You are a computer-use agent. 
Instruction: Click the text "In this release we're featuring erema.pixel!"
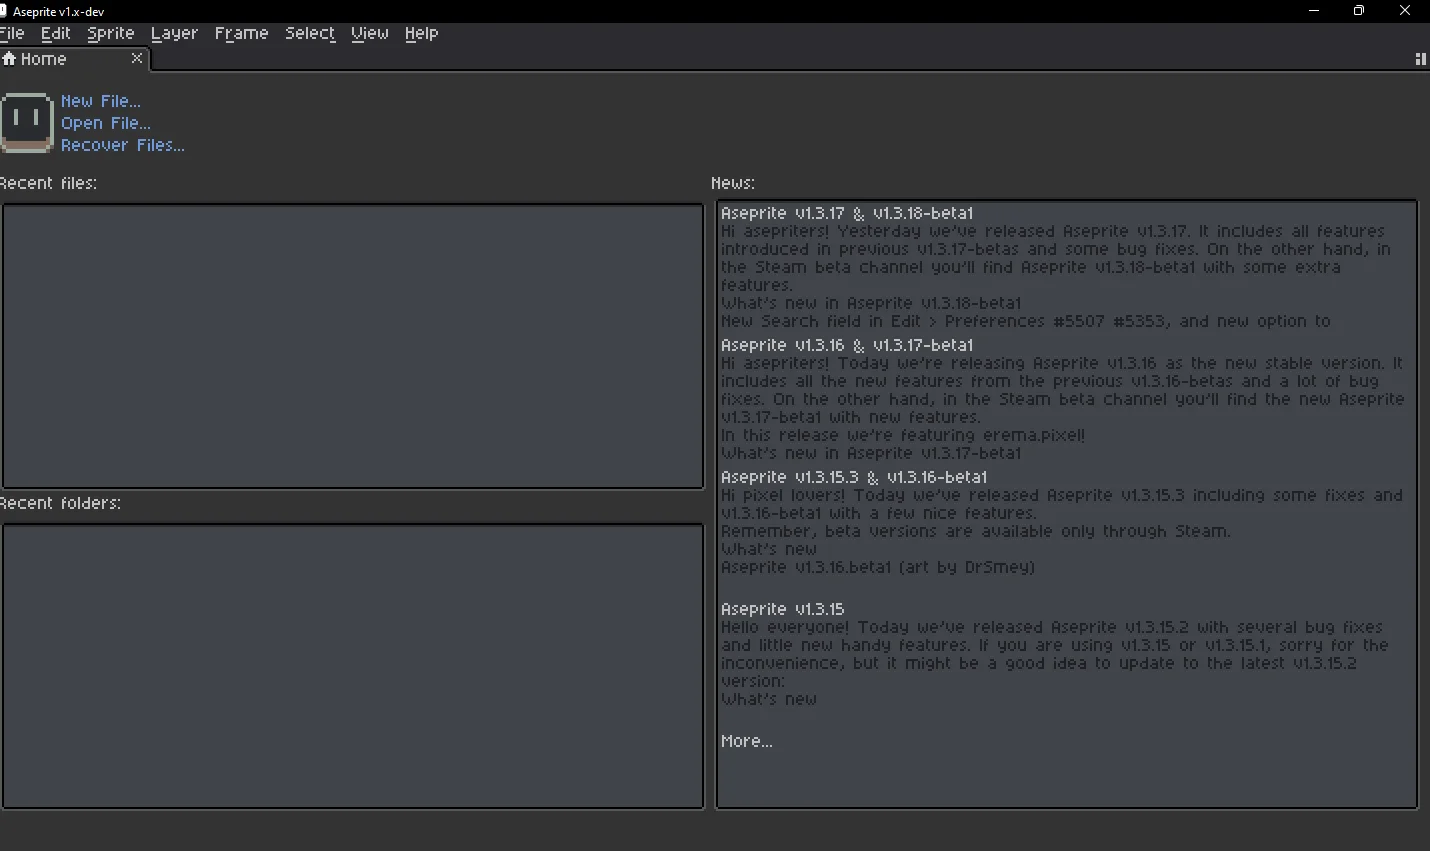pos(903,435)
